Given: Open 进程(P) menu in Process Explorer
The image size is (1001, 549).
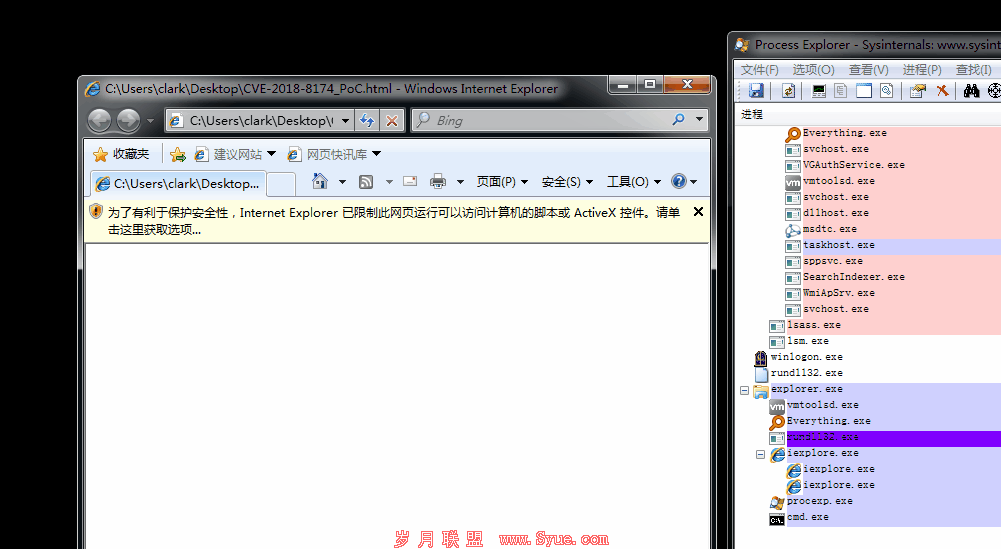Looking at the screenshot, I should pyautogui.click(x=922, y=70).
